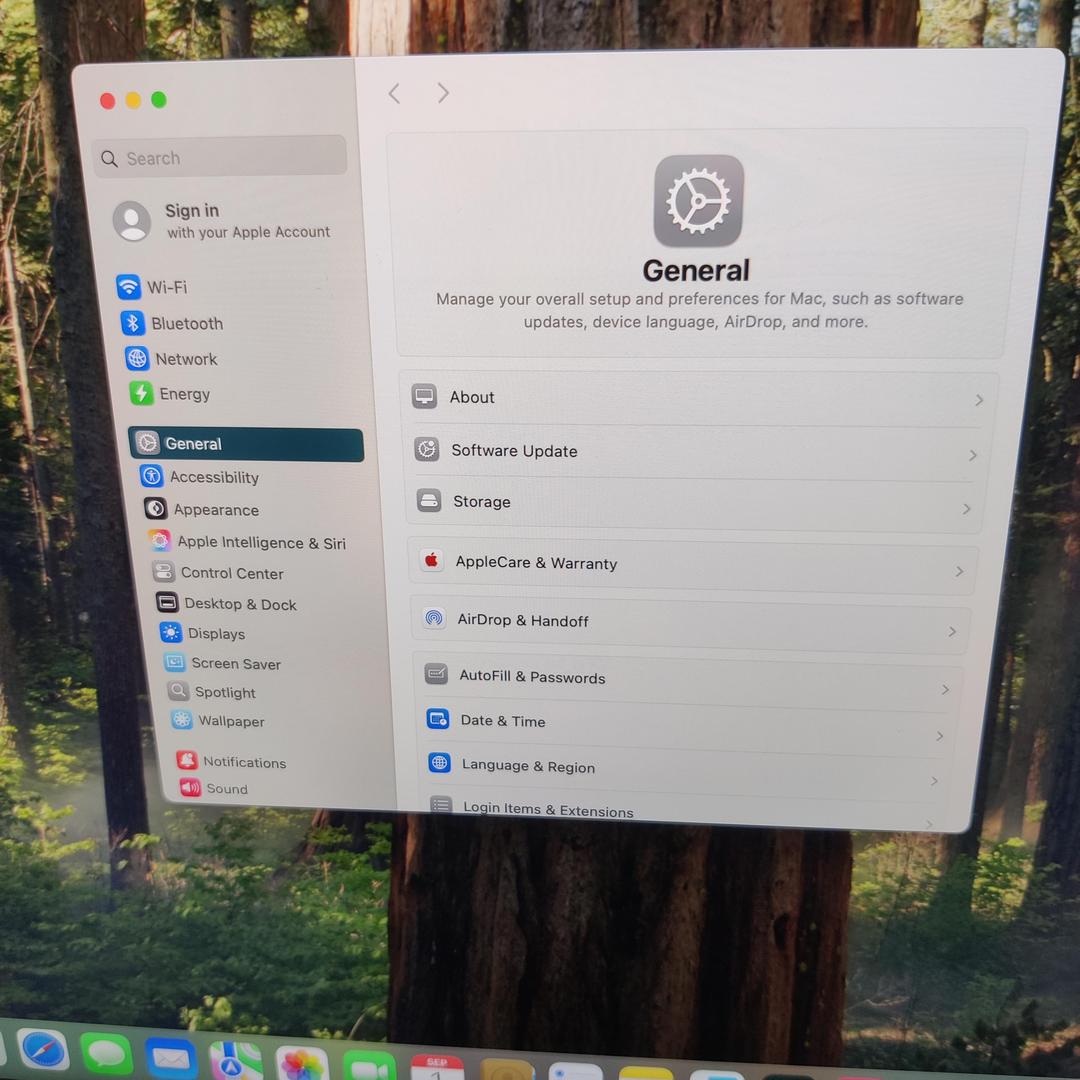Select the Network globe icon in sidebar
1080x1080 pixels.
[x=137, y=358]
